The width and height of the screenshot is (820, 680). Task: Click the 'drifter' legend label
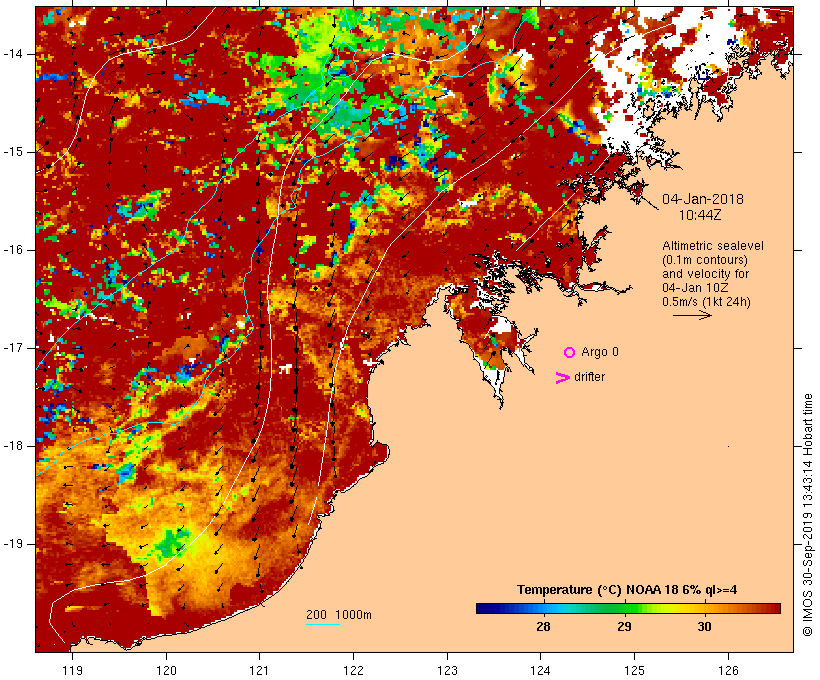click(x=589, y=377)
